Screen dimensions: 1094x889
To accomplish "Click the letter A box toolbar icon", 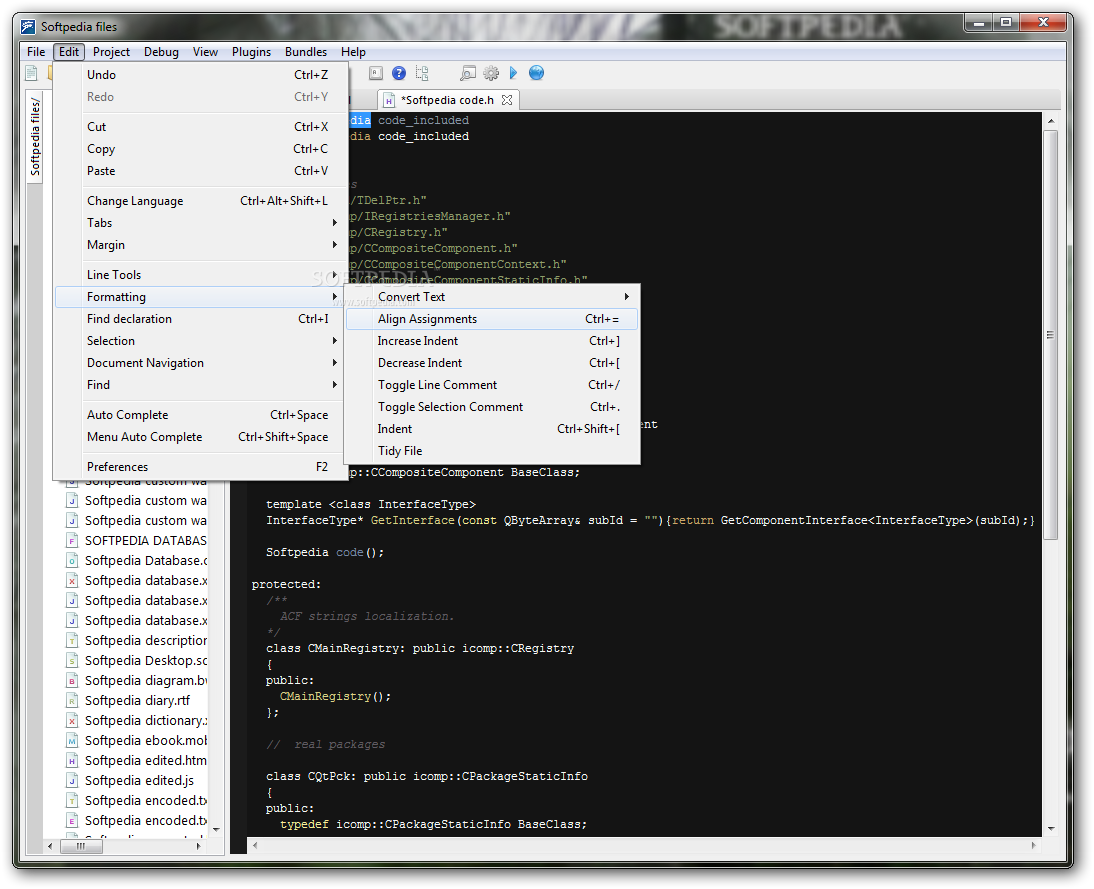I will pyautogui.click(x=376, y=73).
